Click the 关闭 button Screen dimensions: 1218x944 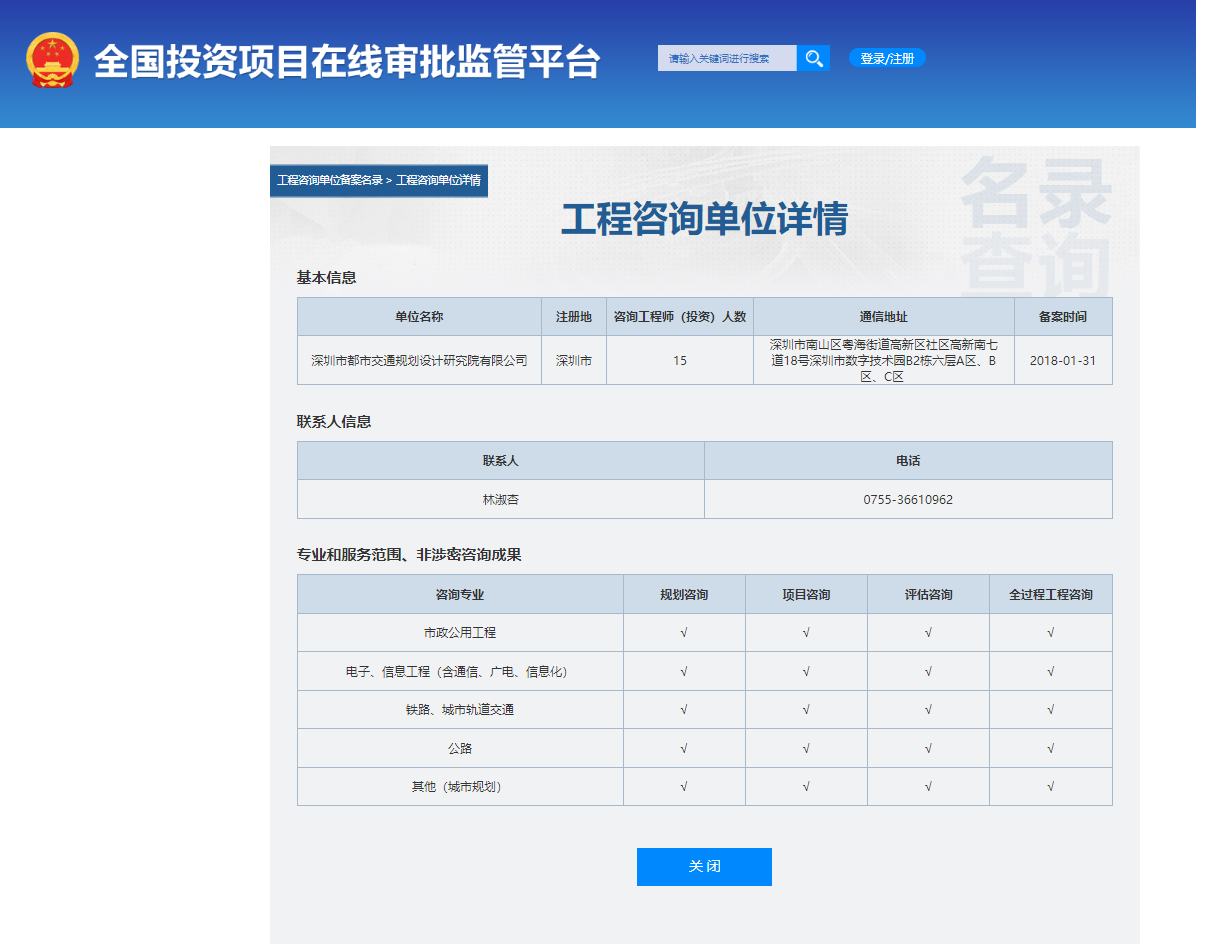(704, 866)
